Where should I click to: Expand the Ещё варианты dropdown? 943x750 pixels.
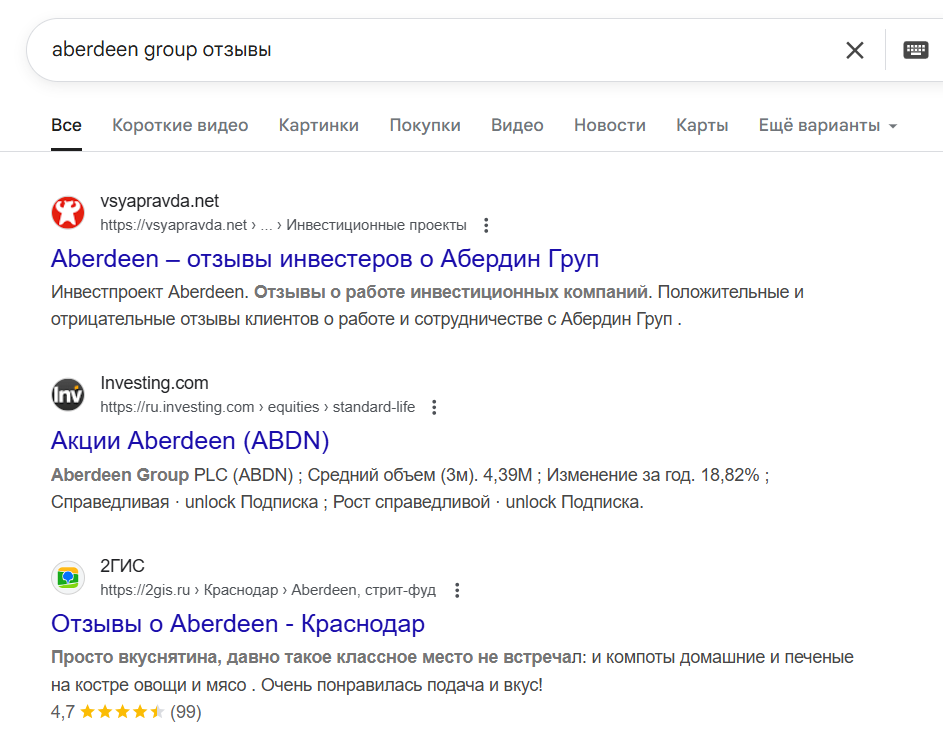[x=828, y=125]
